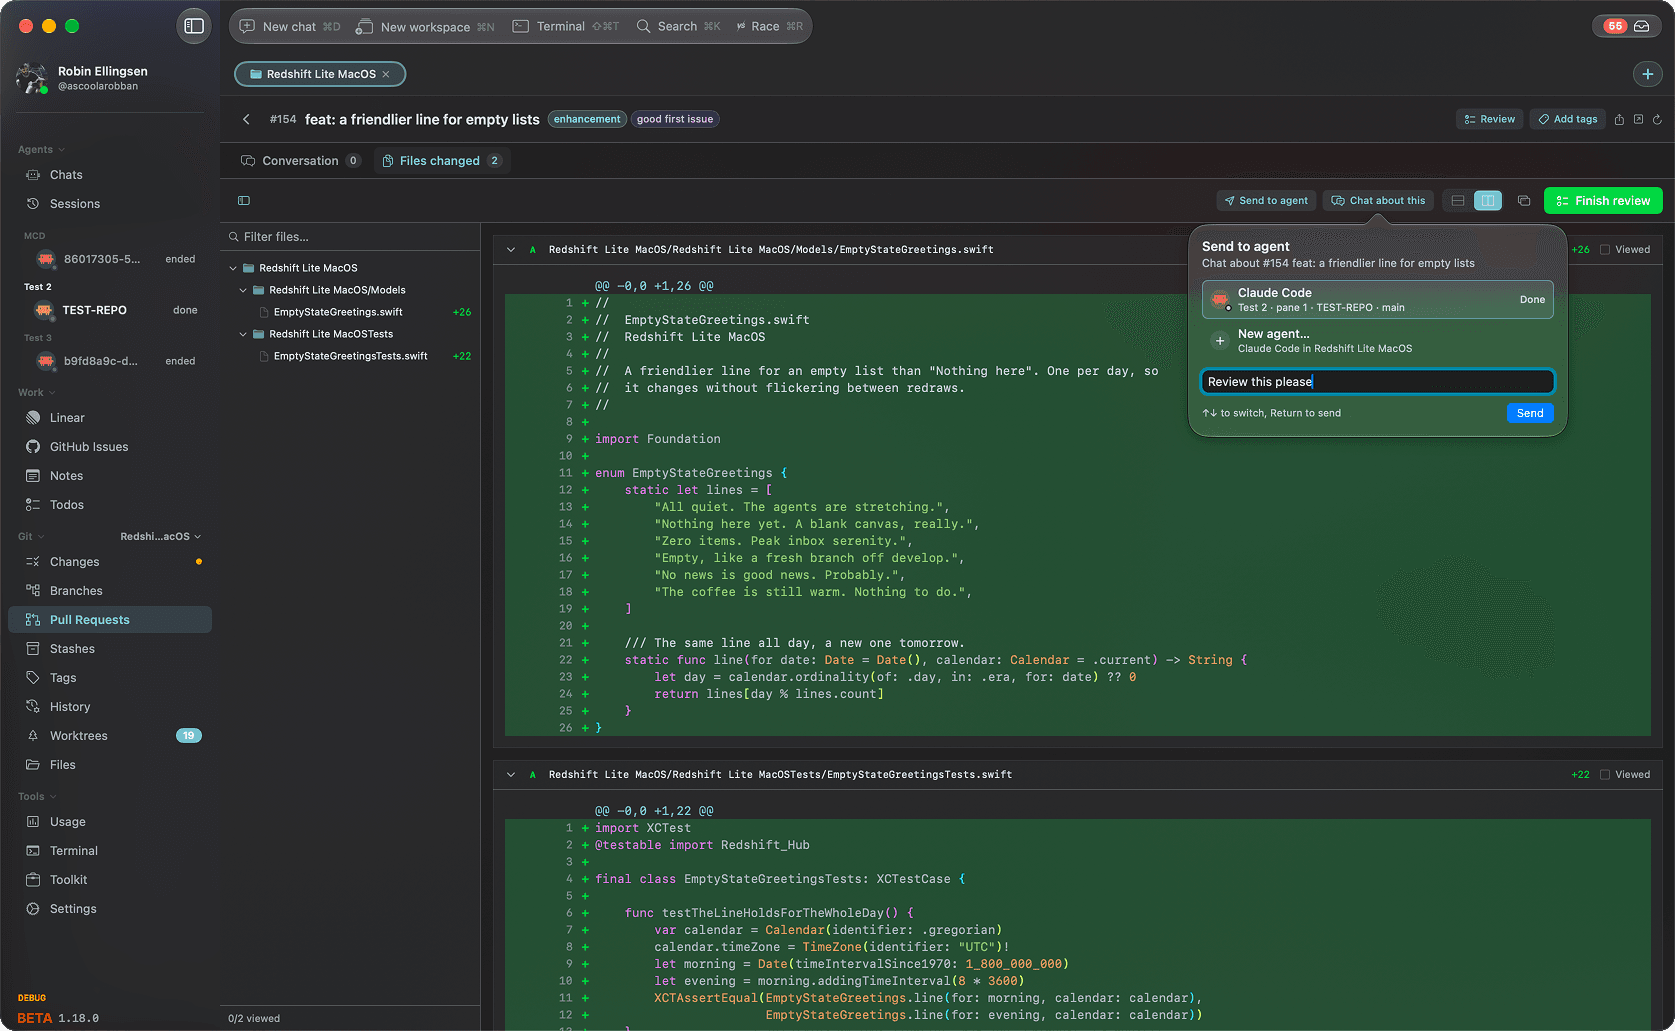Switch to the Conversation tab

coord(301,161)
